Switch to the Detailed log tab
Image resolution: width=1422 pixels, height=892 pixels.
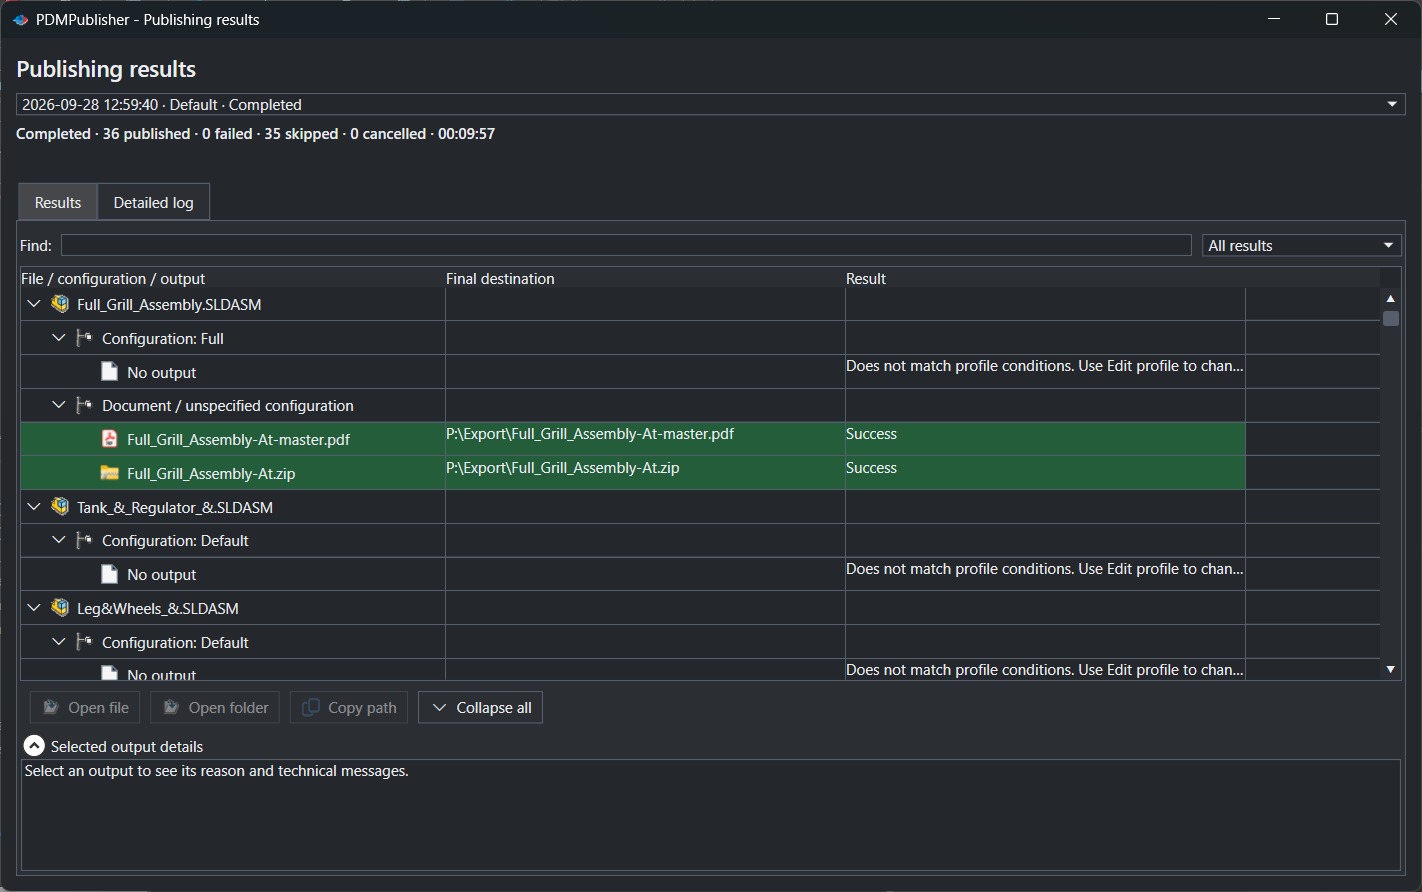[x=153, y=202]
